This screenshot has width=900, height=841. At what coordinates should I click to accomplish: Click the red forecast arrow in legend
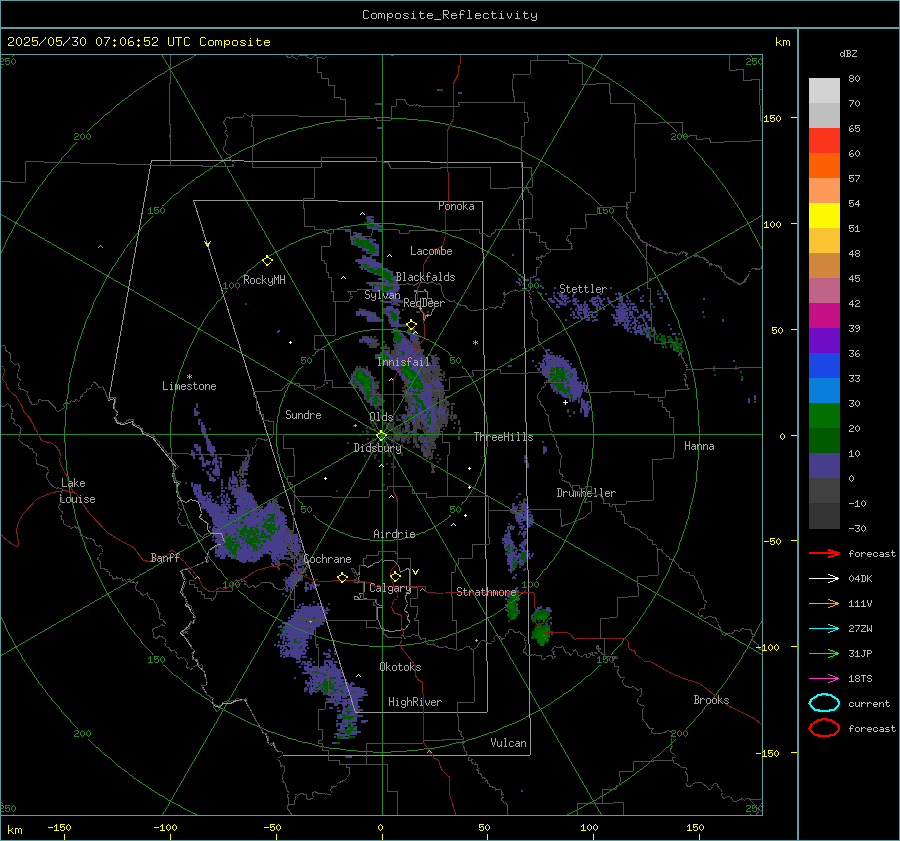coord(824,553)
